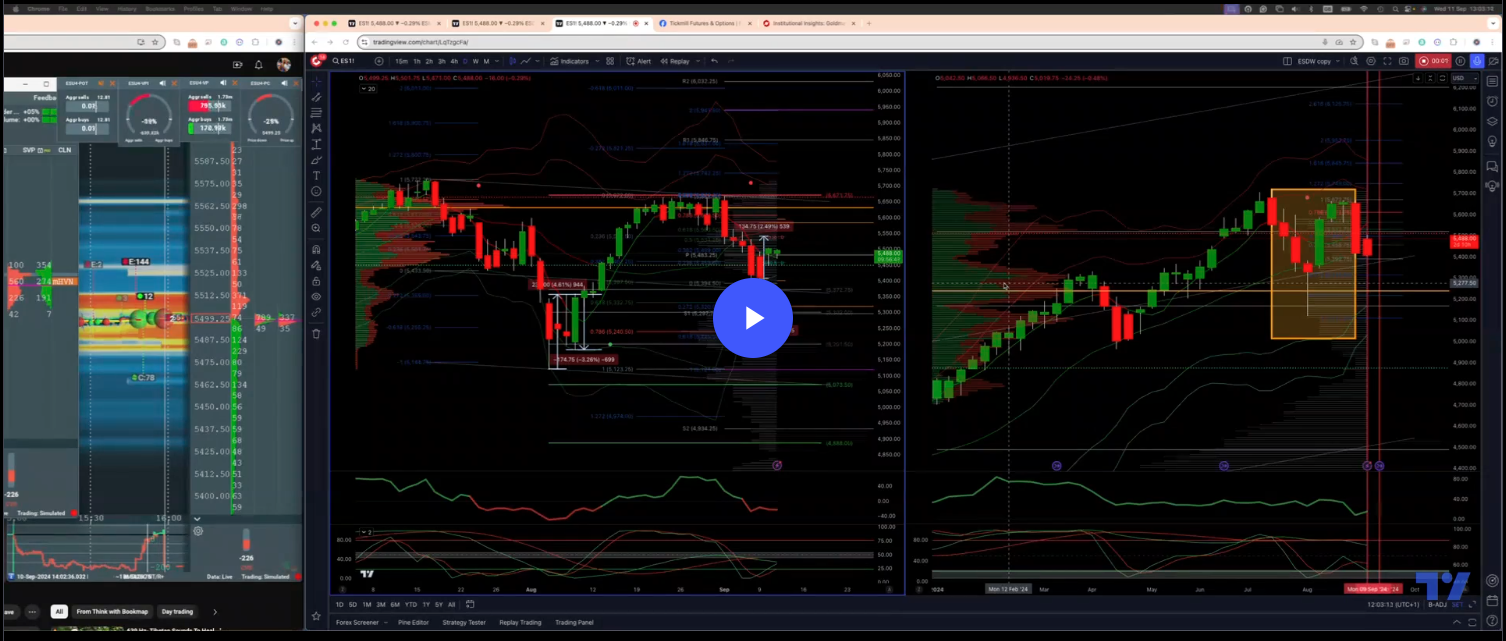Collapse the indicator legend showing 20

pyautogui.click(x=366, y=89)
